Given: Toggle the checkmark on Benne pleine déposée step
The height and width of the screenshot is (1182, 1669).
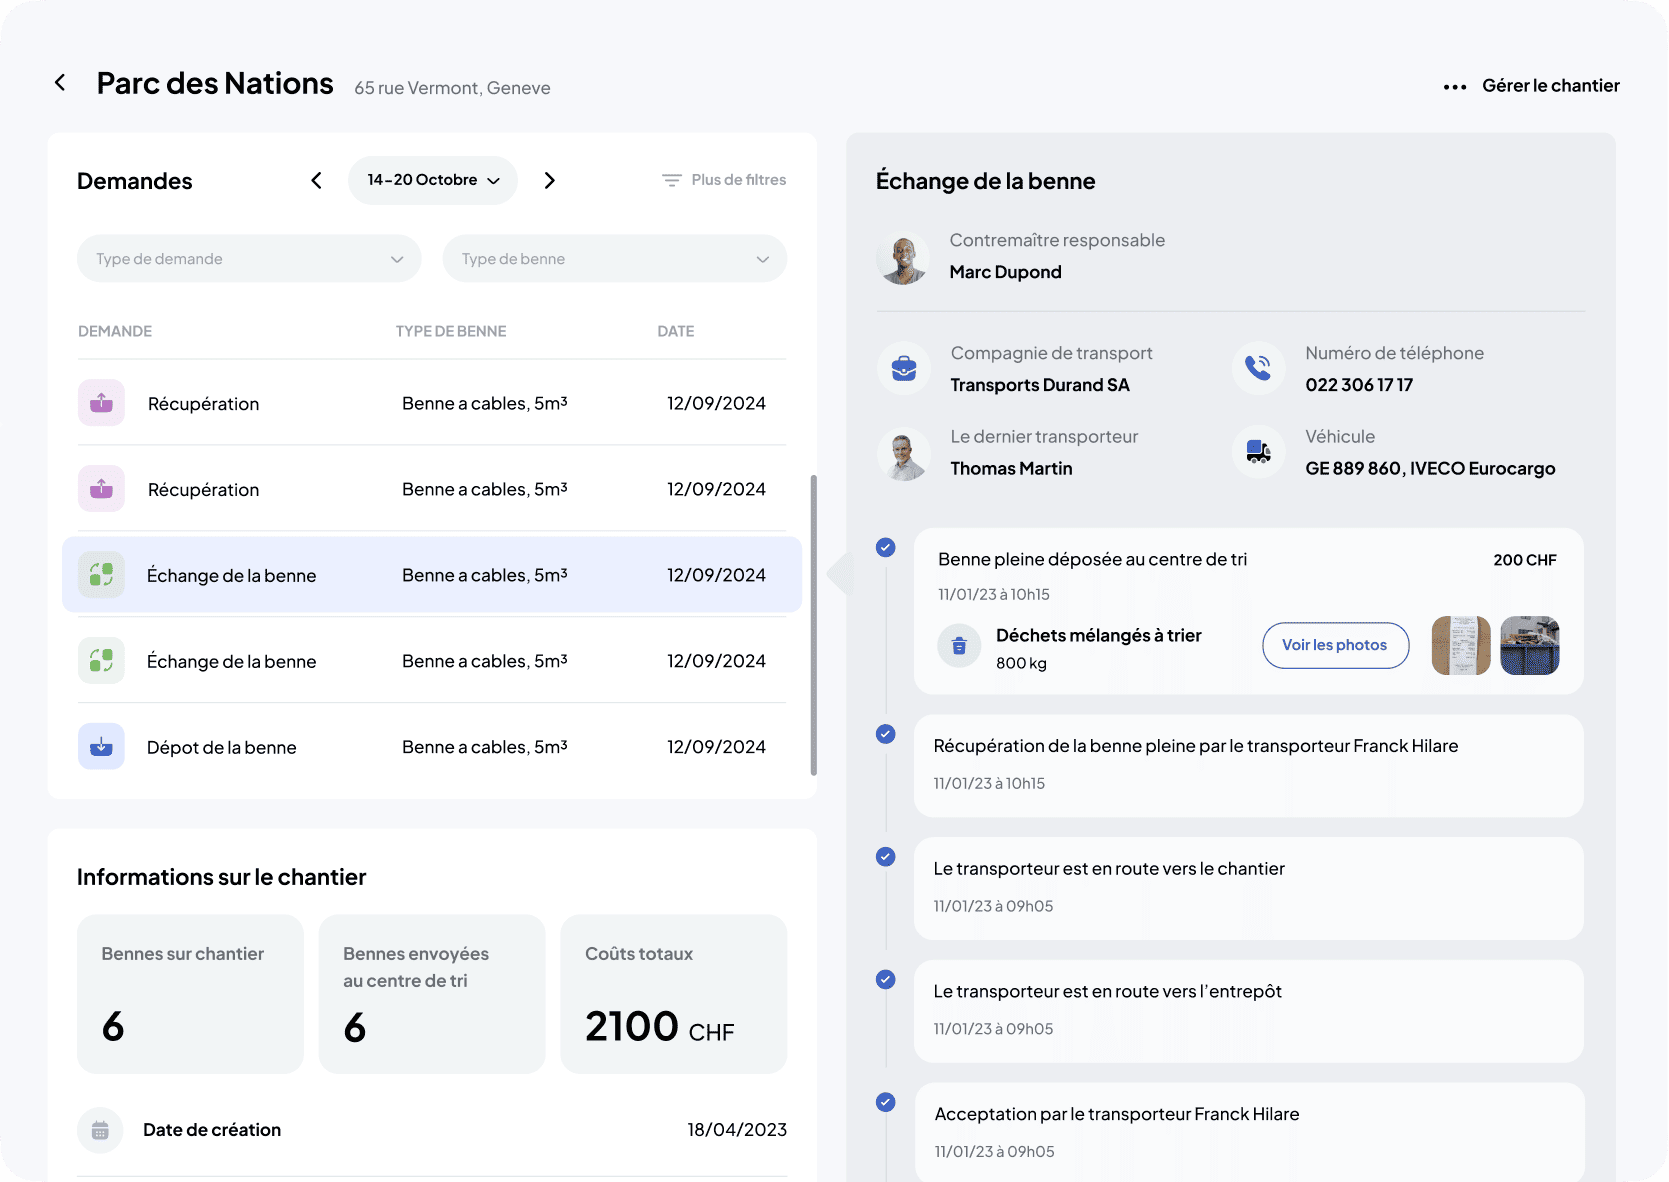Looking at the screenshot, I should click(885, 548).
